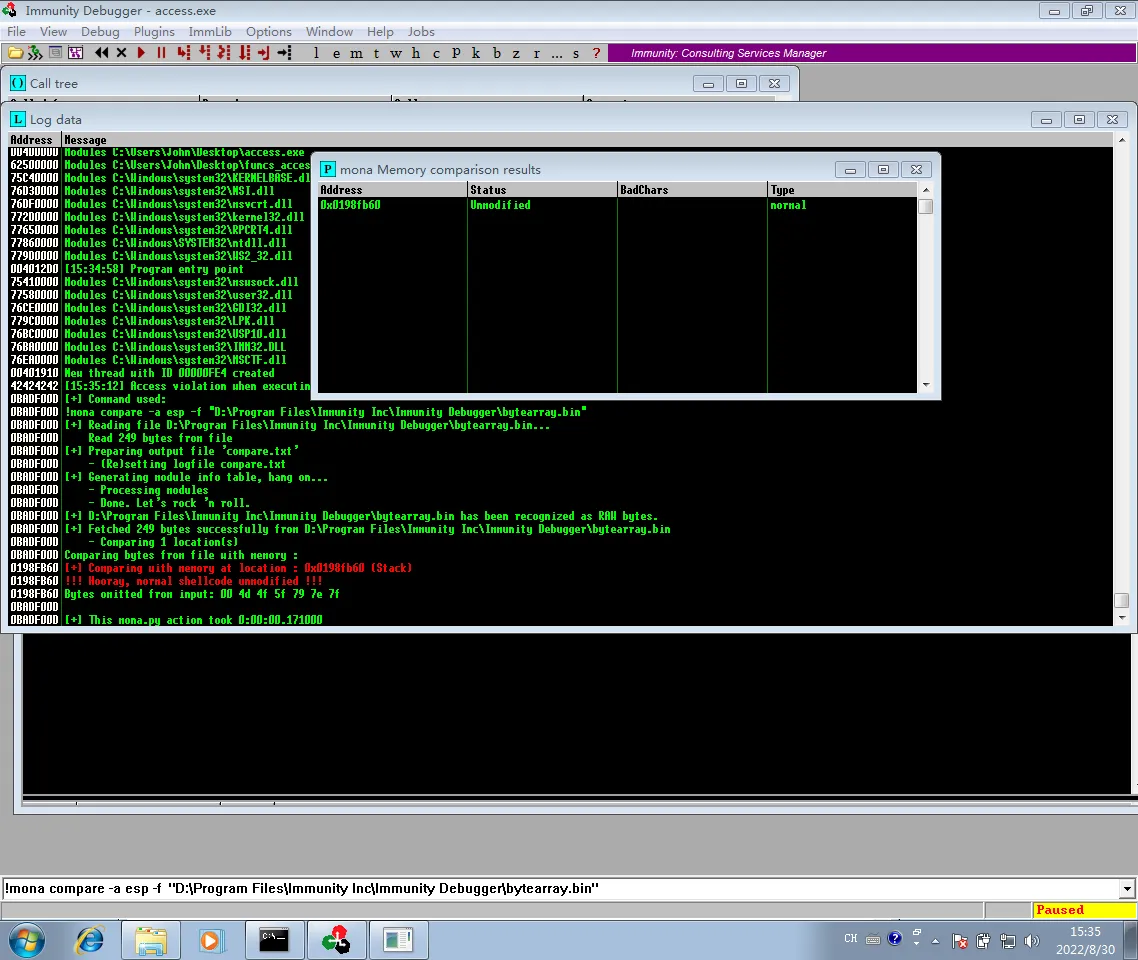This screenshot has width=1138, height=960.
Task: Open the Windows Start menu
Action: coord(27,940)
